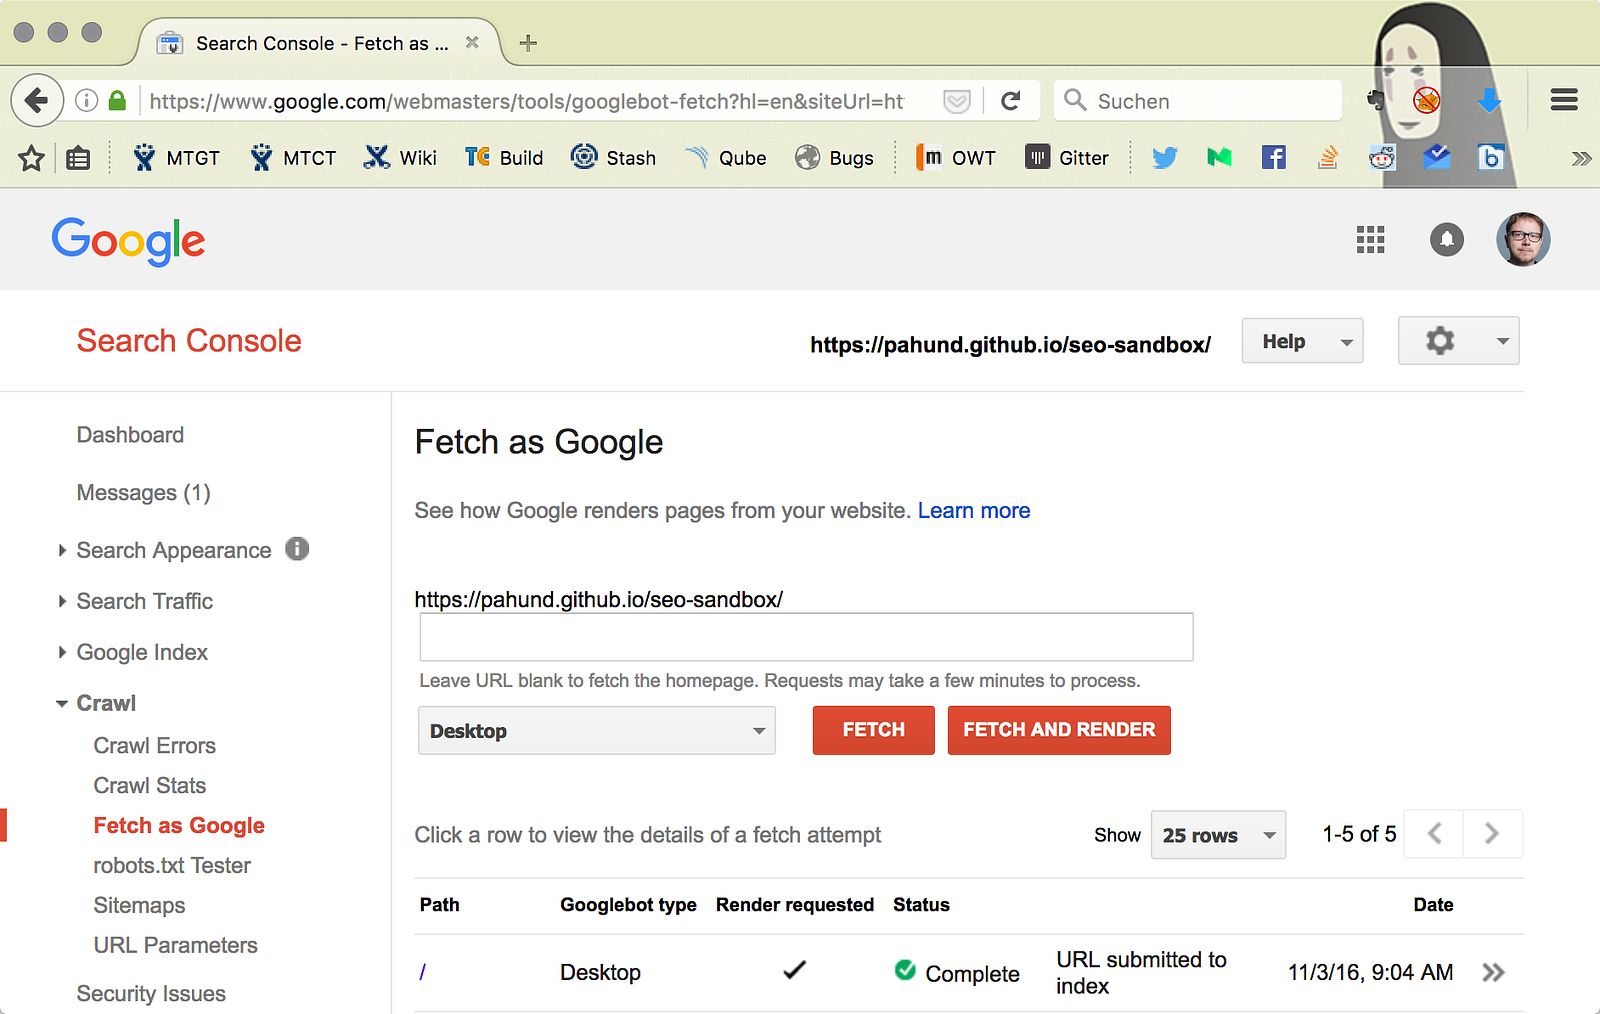Open the 25 rows dropdown
This screenshot has height=1014, width=1600.
tap(1218, 835)
